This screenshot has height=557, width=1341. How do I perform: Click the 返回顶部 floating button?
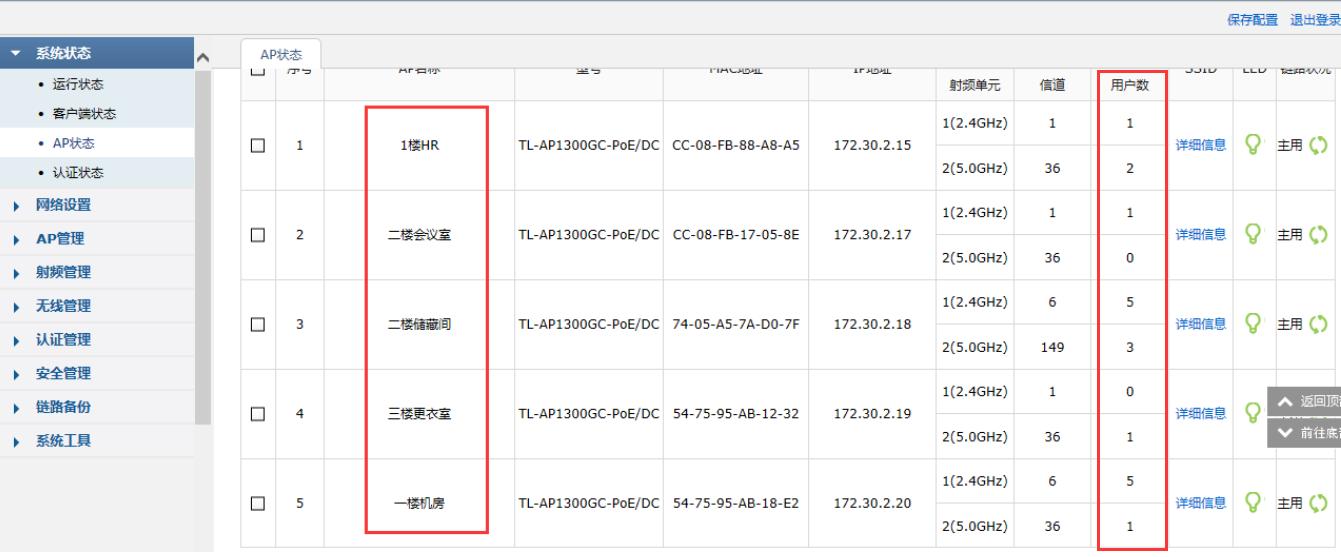(x=1304, y=401)
